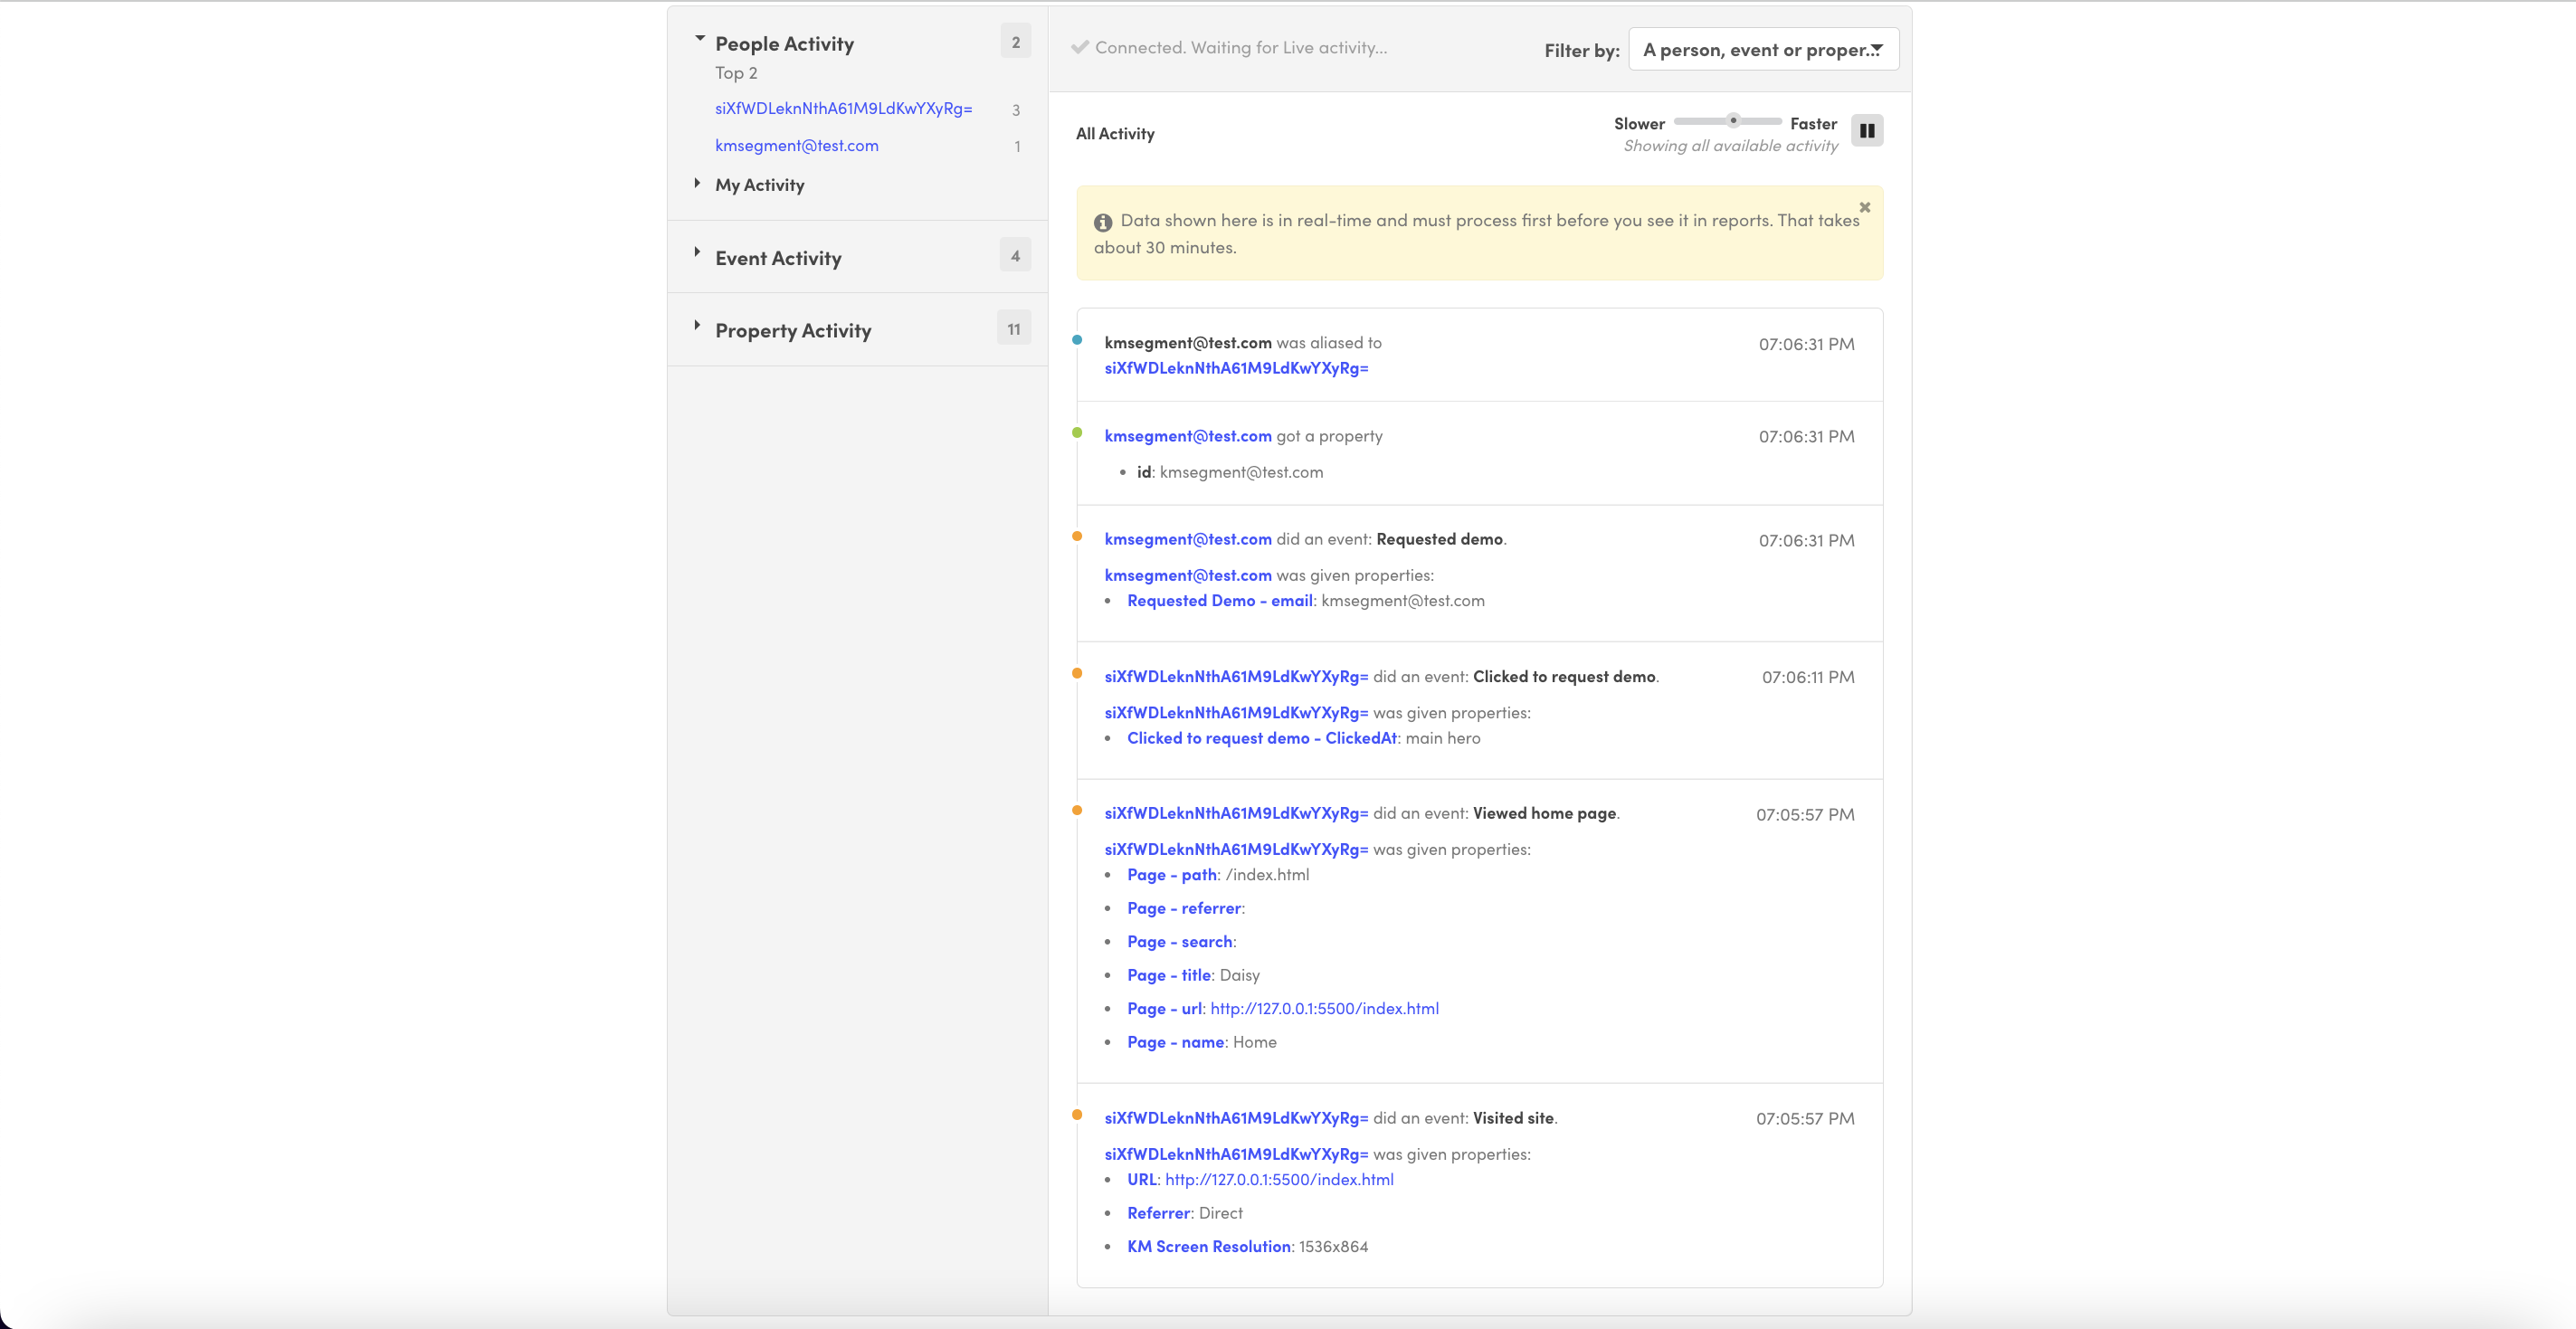Adjust the Slower/Faster speed slider
Image resolution: width=2576 pixels, height=1329 pixels.
click(1733, 121)
